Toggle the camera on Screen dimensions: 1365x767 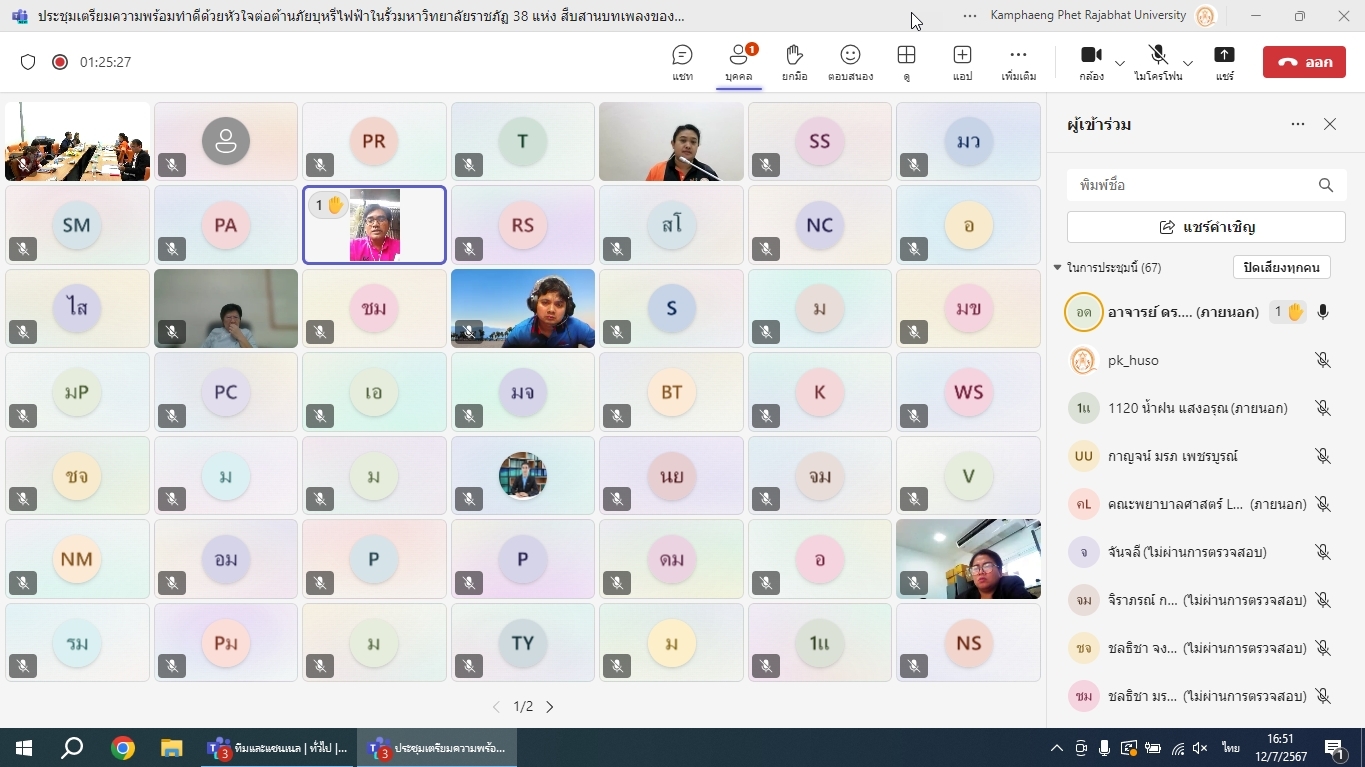1091,62
